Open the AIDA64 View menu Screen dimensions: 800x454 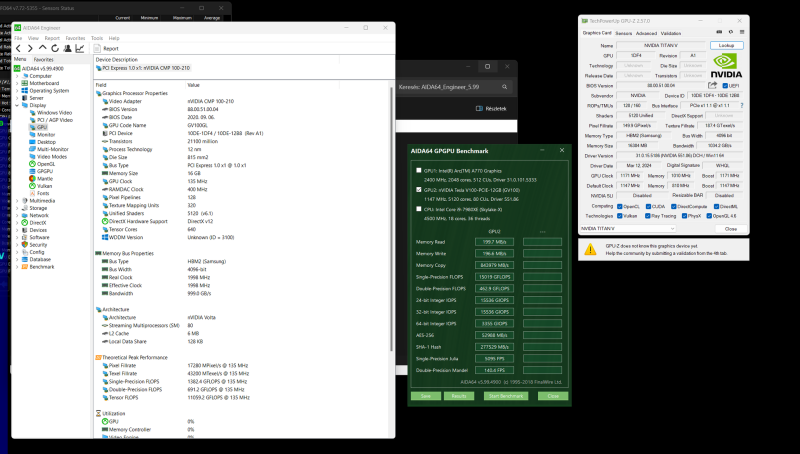(33, 38)
